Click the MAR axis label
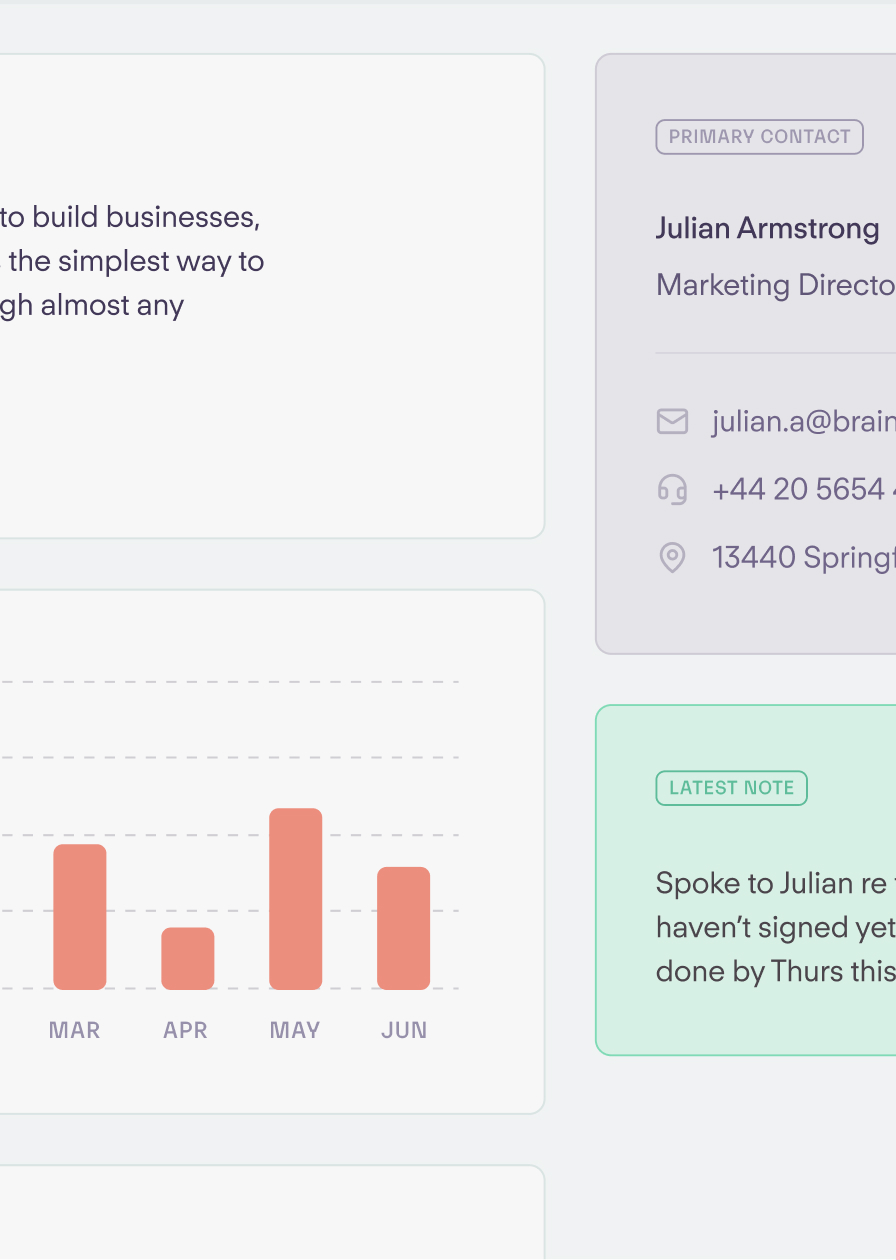Image resolution: width=896 pixels, height=1260 pixels. tap(75, 1030)
